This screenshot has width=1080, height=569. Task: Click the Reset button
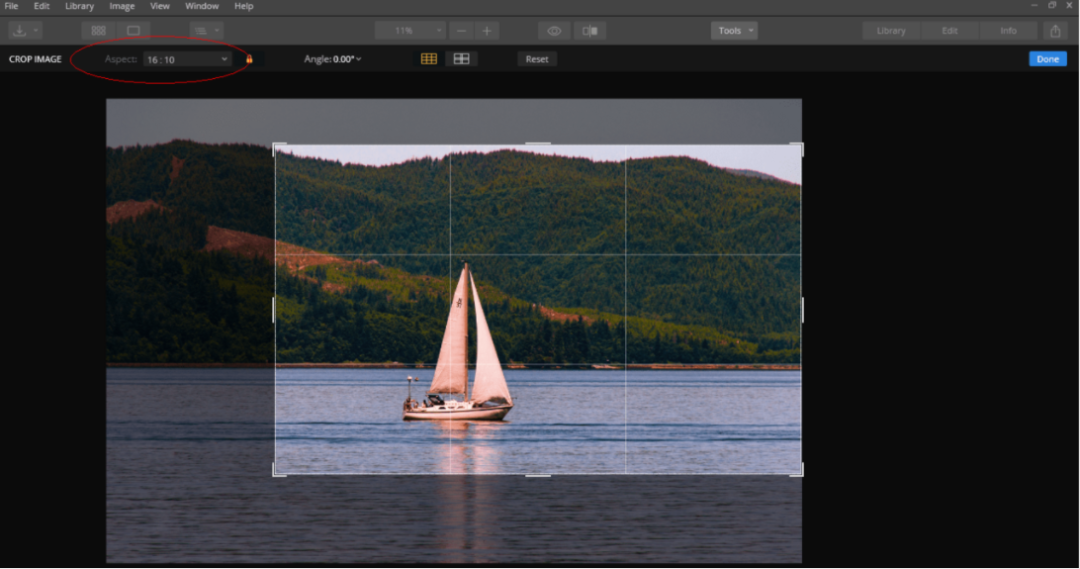point(537,59)
